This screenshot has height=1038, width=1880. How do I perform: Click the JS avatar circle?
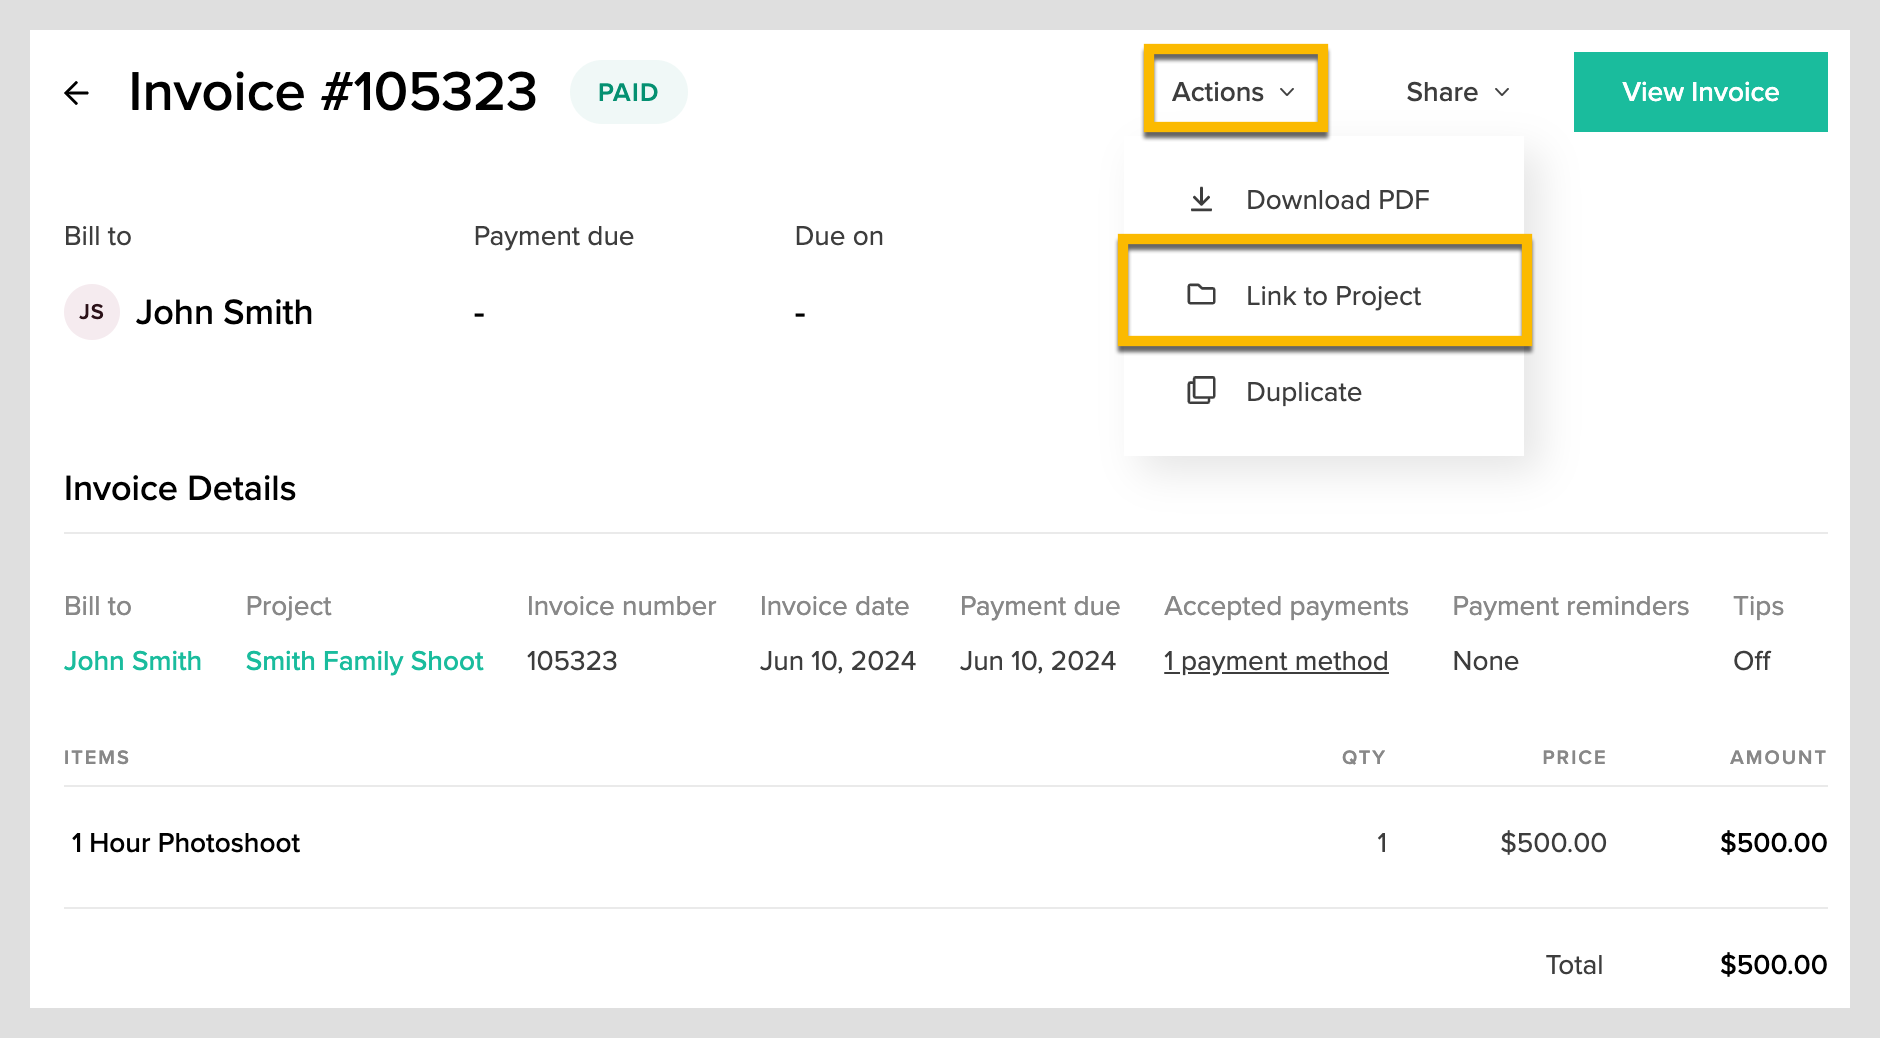[92, 312]
